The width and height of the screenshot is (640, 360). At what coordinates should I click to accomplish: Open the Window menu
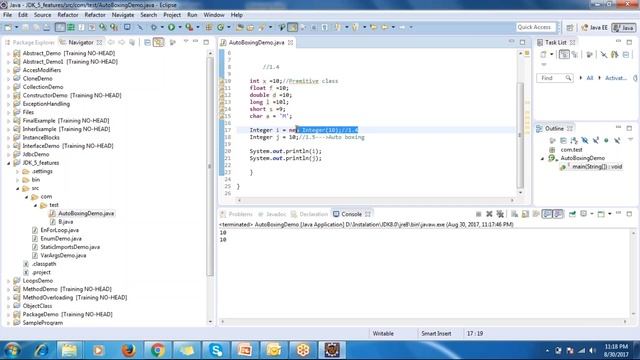click(214, 15)
